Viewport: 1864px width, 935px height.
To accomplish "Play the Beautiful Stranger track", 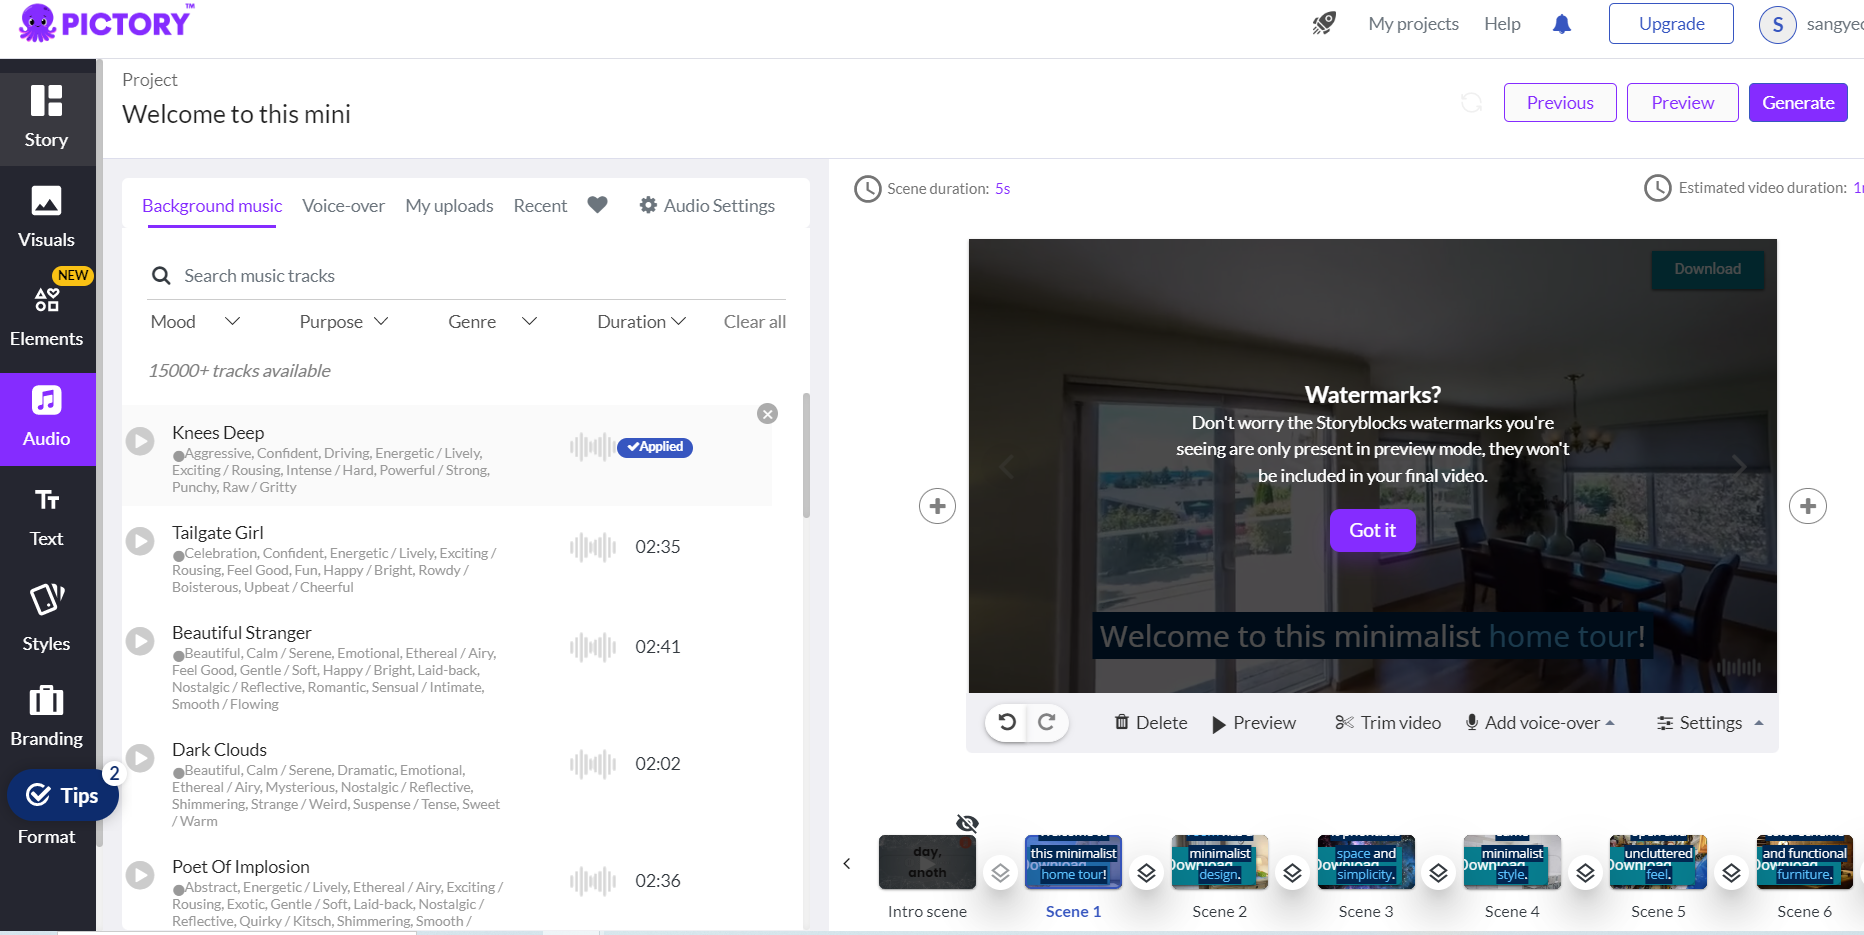I will click(140, 641).
